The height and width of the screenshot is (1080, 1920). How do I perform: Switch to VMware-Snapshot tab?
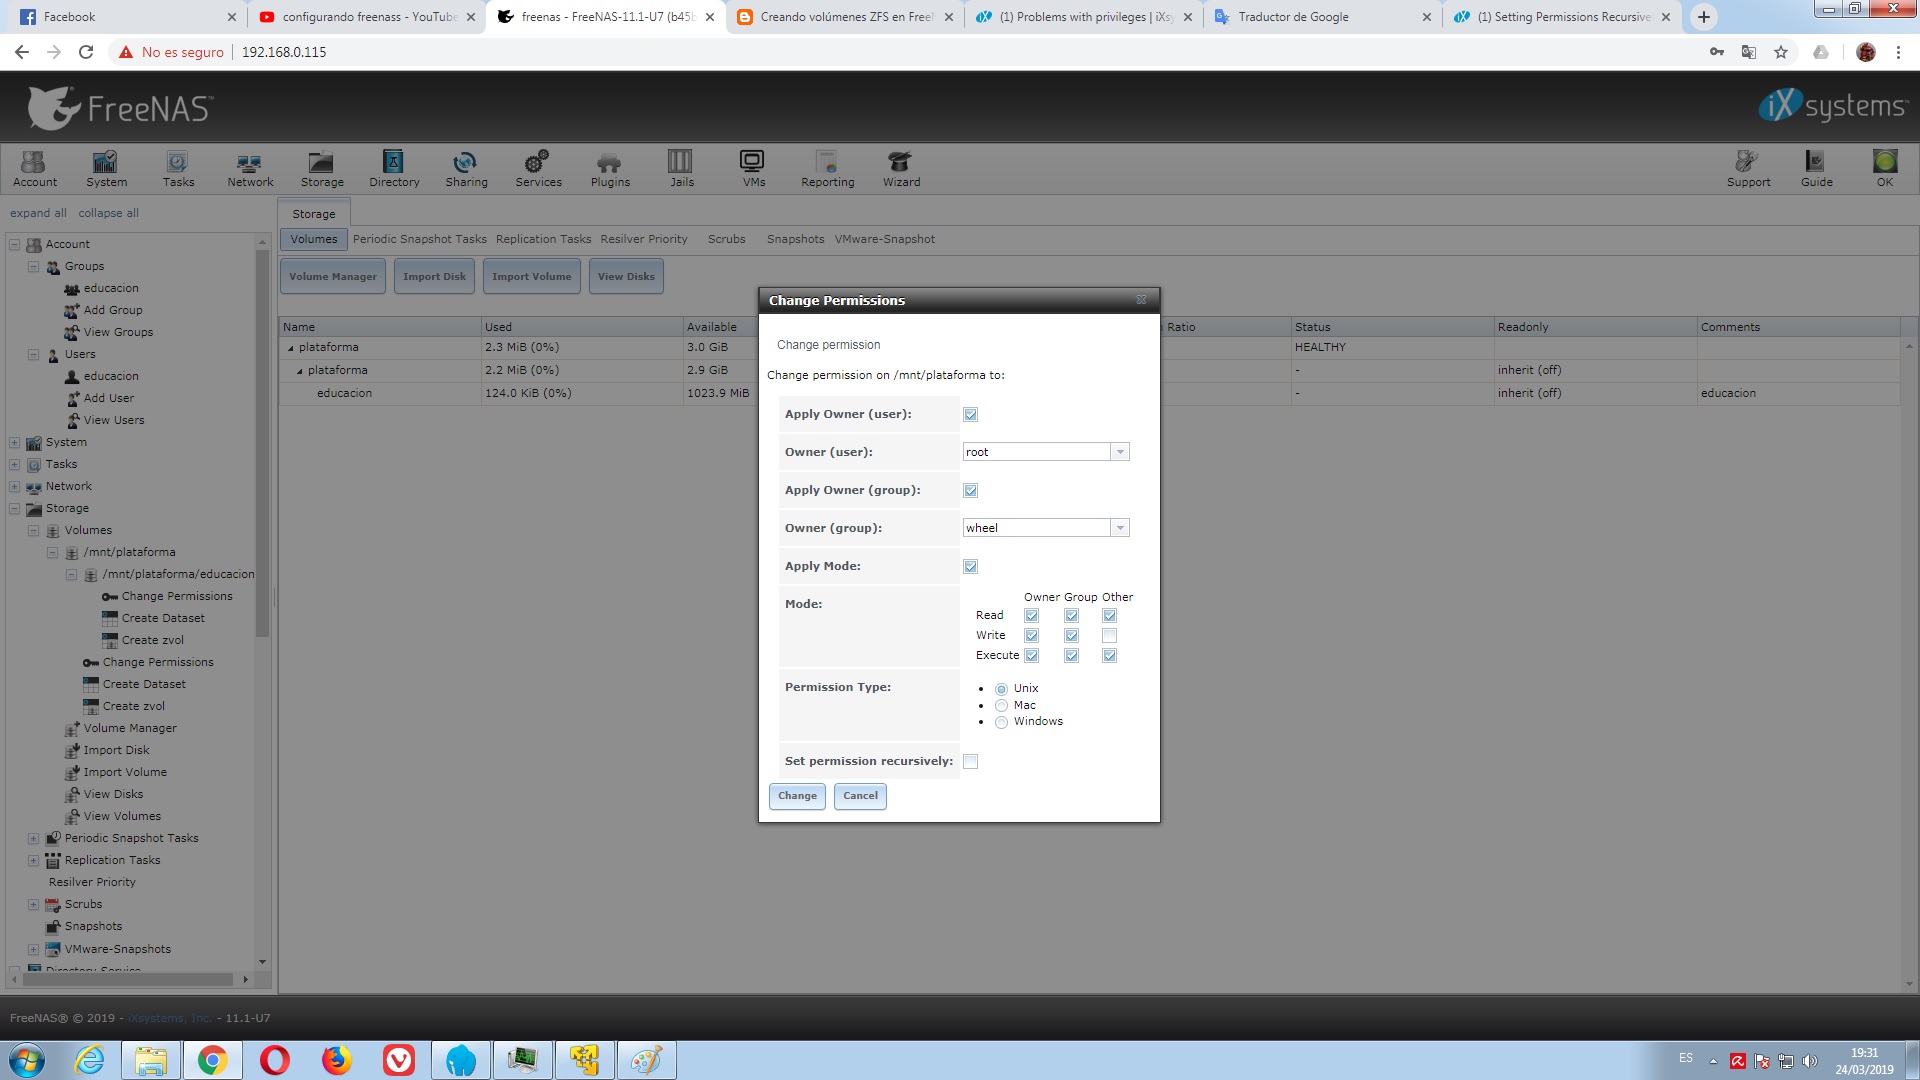pyautogui.click(x=885, y=239)
